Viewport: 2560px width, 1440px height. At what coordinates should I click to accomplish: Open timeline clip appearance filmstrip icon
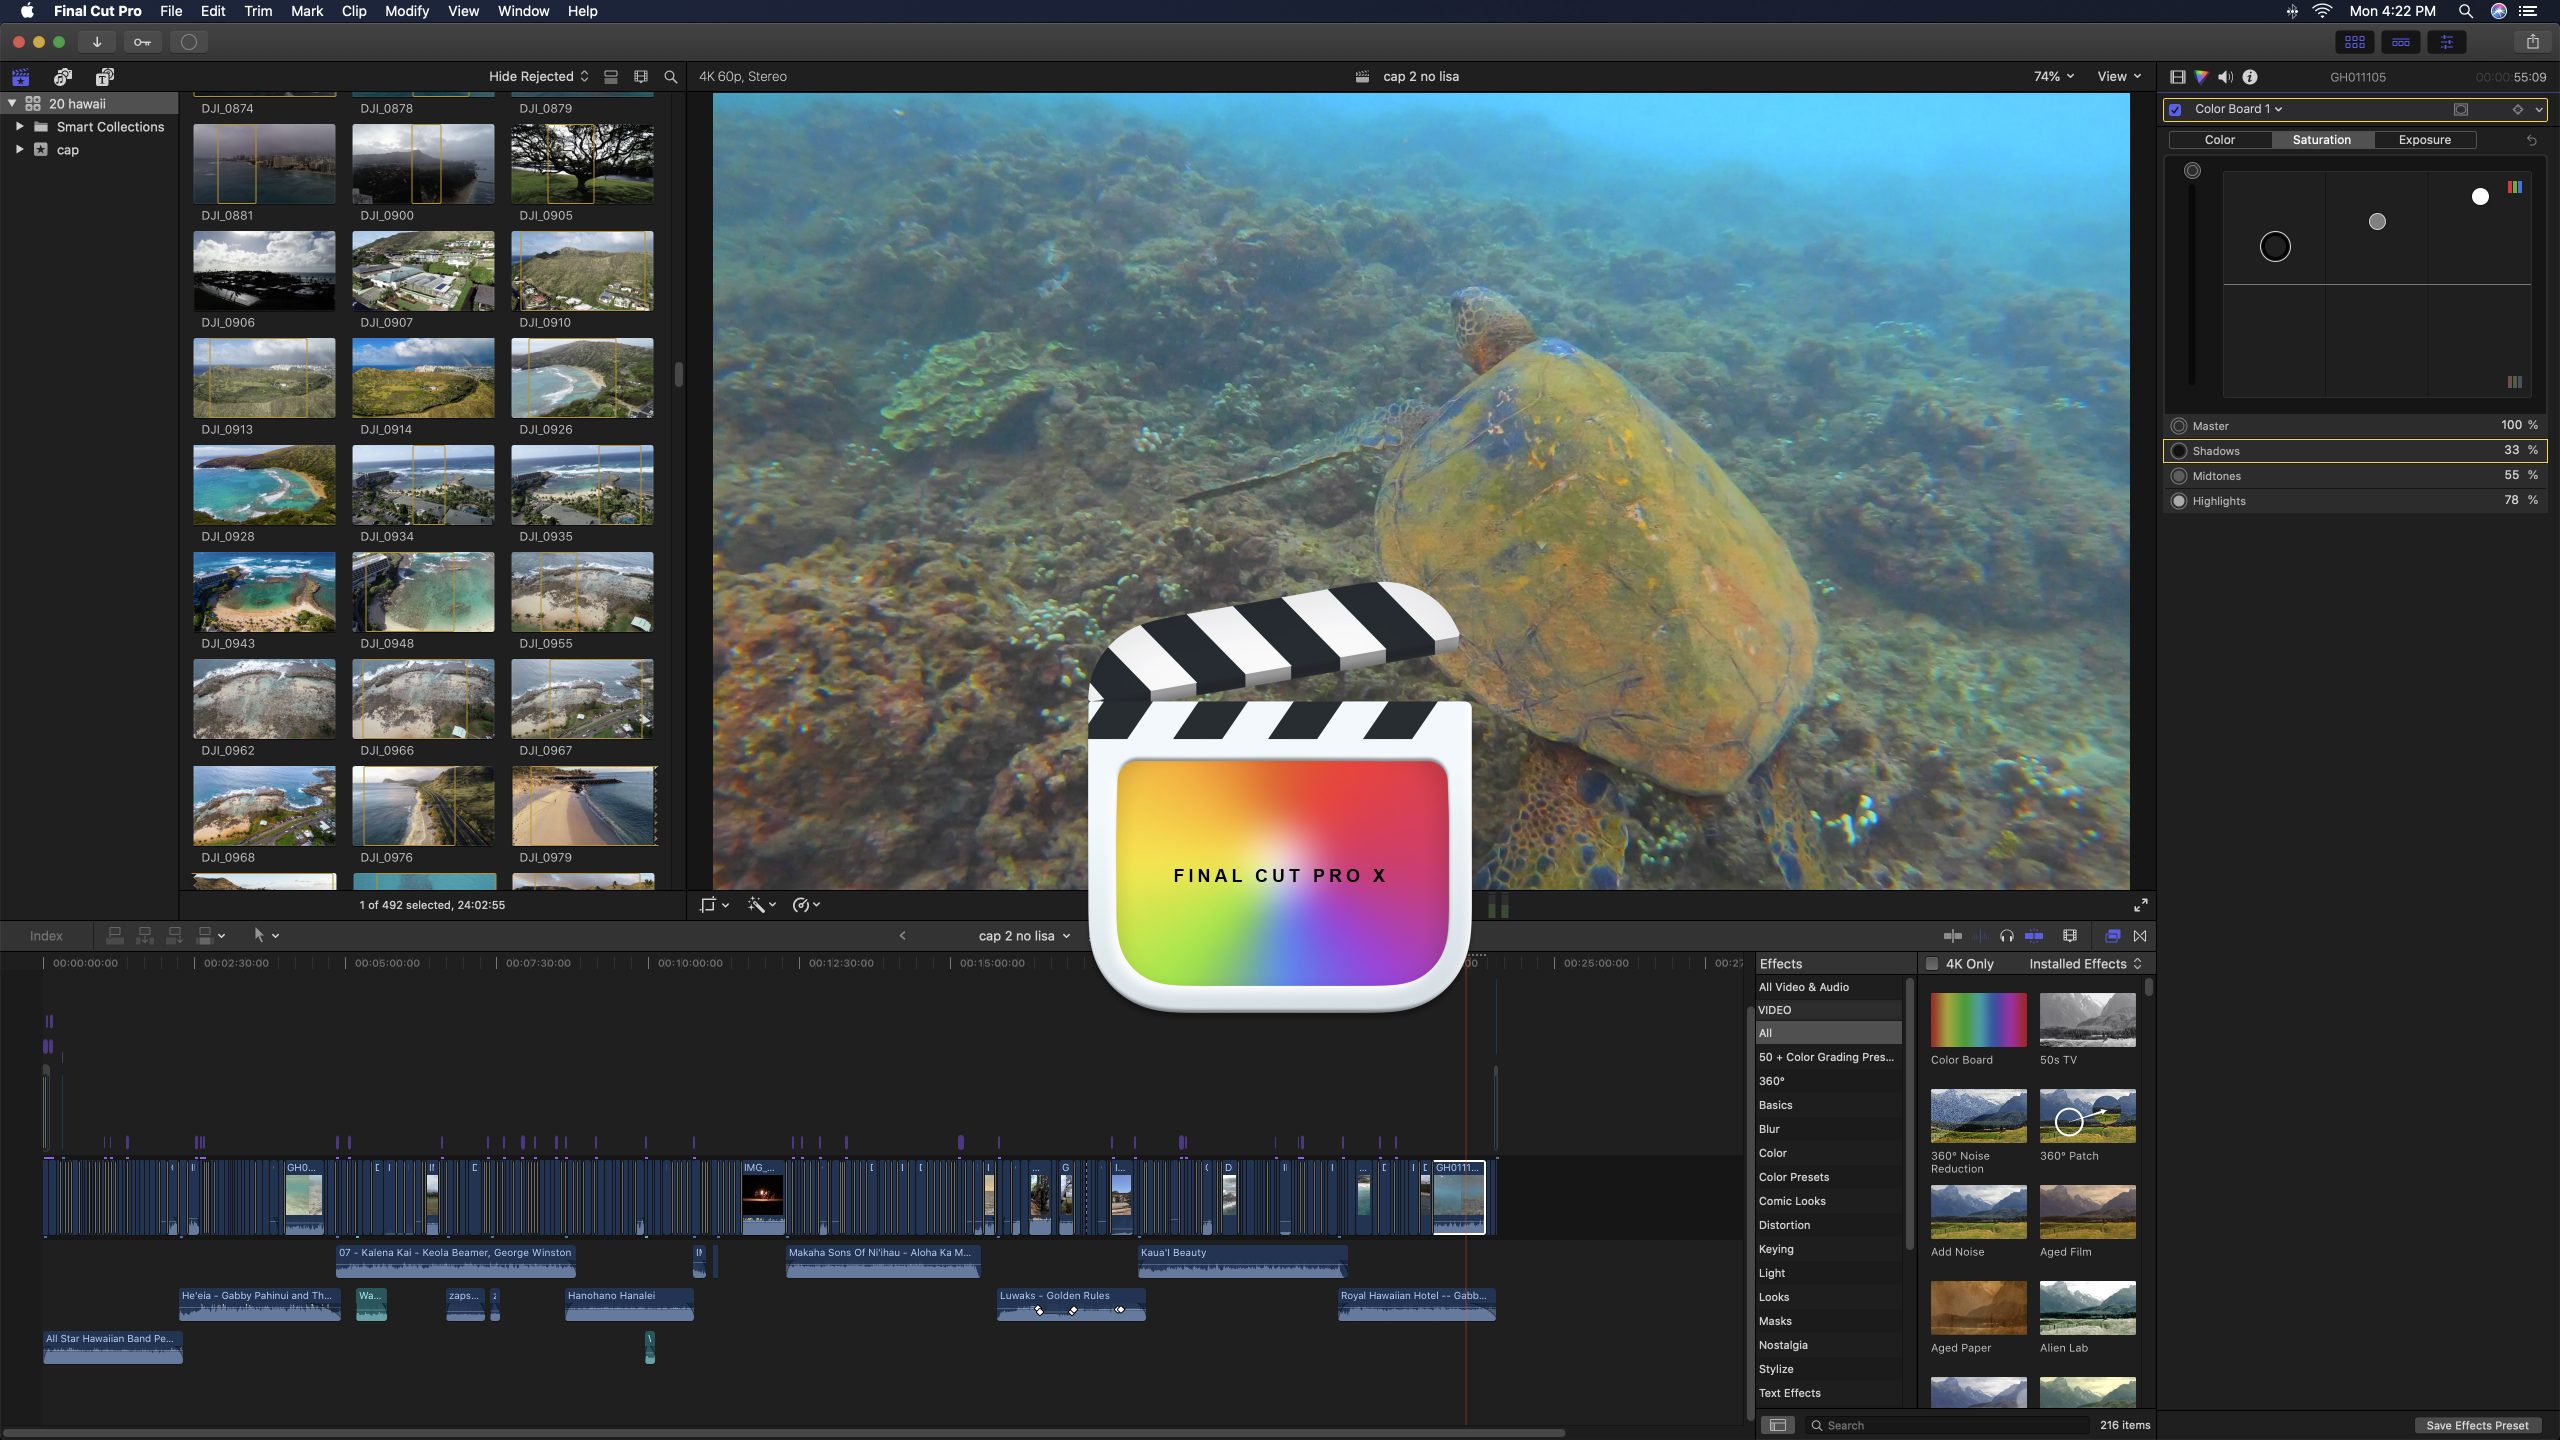tap(2070, 936)
